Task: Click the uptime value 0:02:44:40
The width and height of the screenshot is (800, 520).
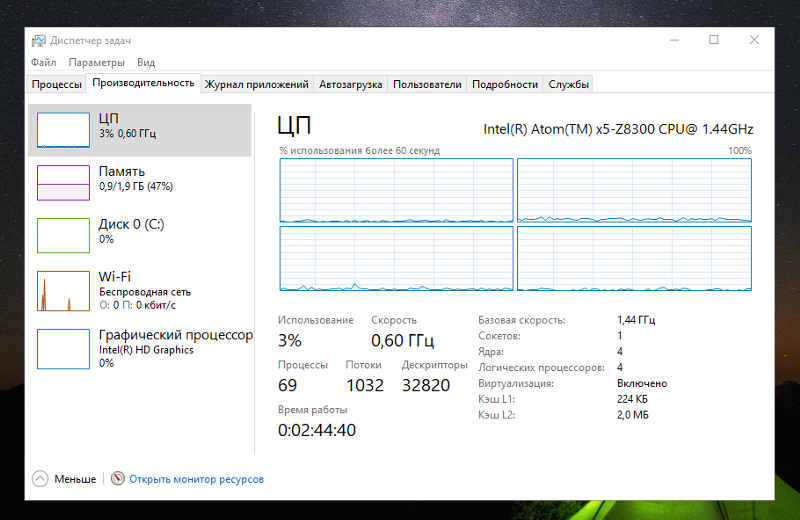Action: pyautogui.click(x=317, y=430)
